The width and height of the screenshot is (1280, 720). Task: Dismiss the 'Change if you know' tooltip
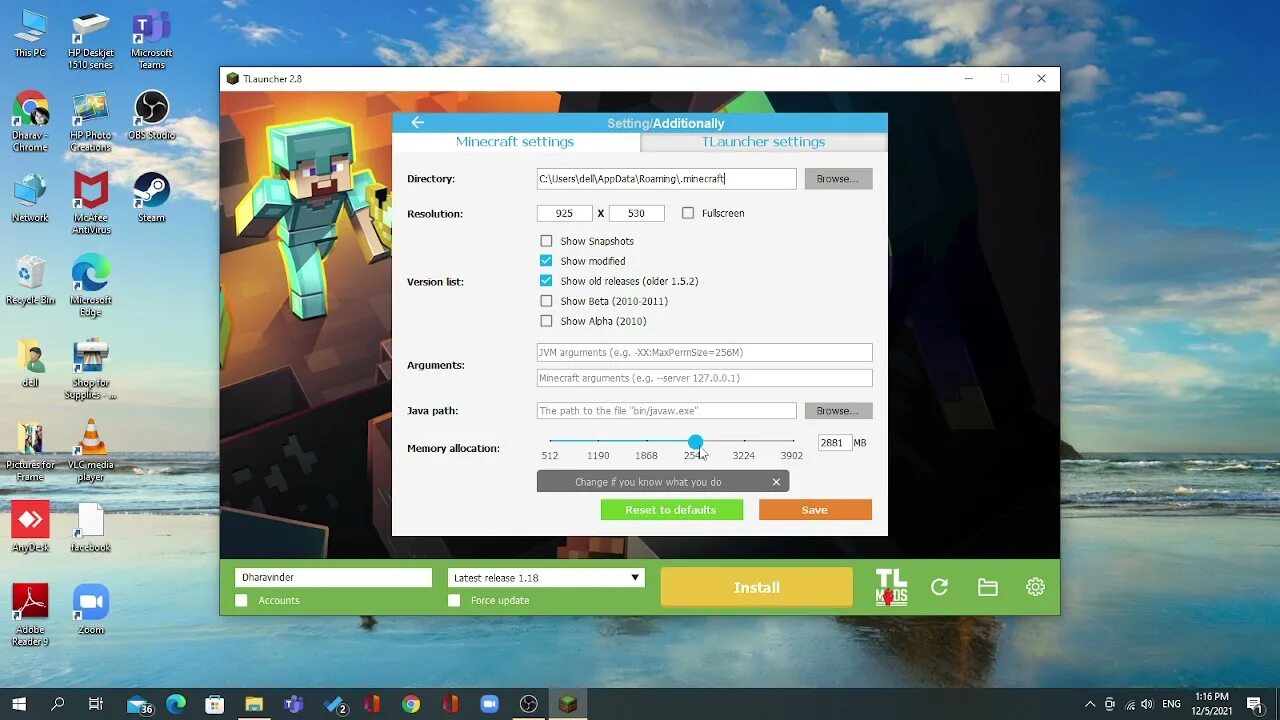pos(776,482)
